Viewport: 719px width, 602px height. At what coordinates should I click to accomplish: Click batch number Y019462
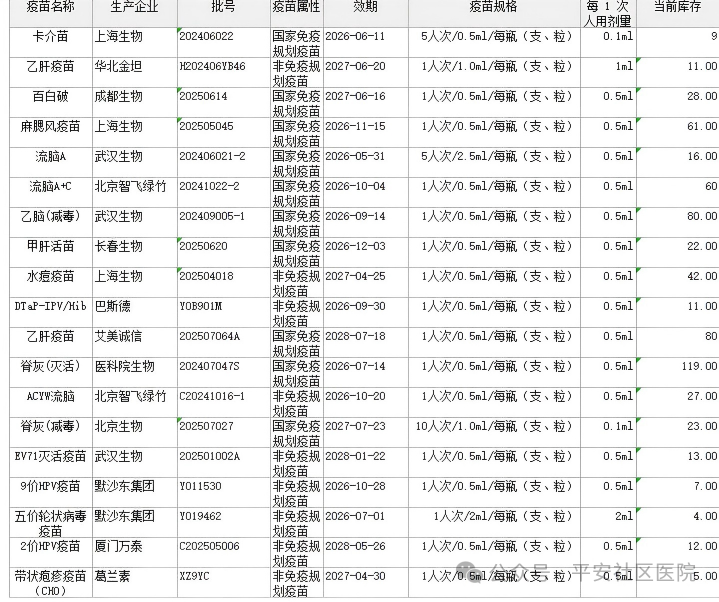200,517
